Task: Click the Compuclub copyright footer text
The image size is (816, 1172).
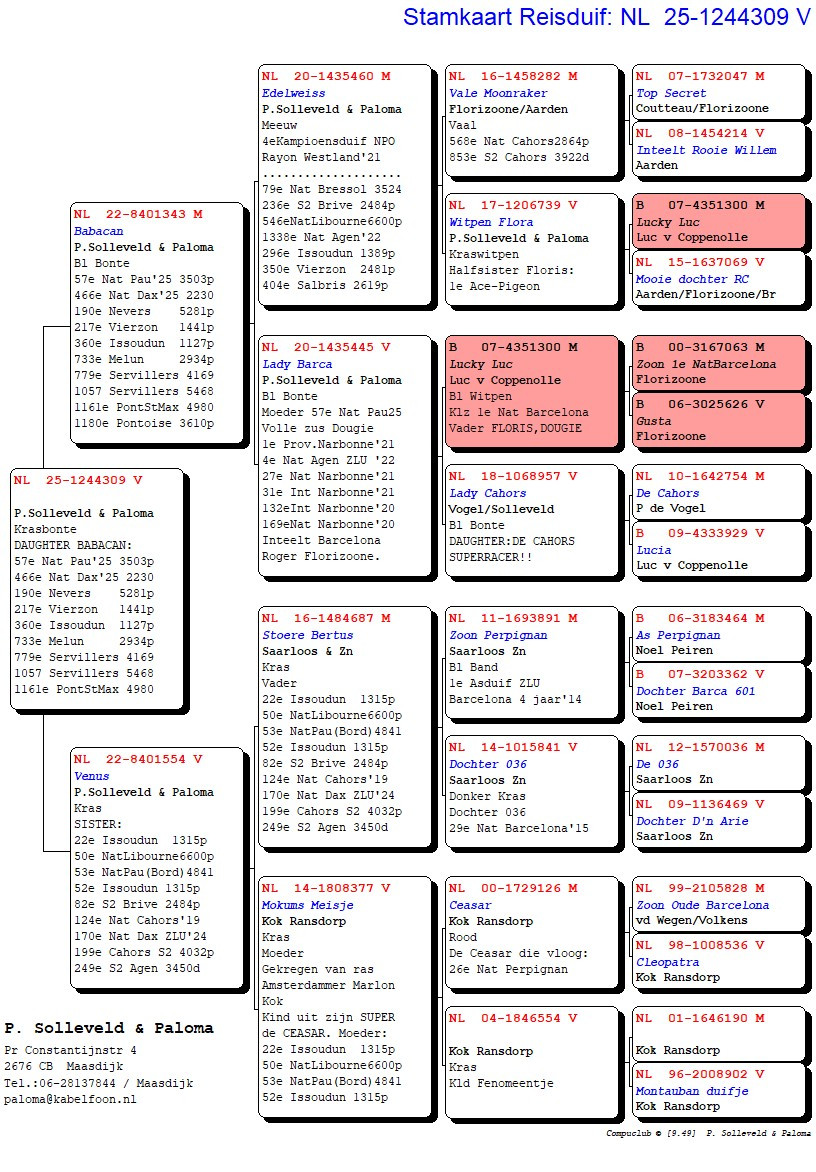Action: [708, 1134]
